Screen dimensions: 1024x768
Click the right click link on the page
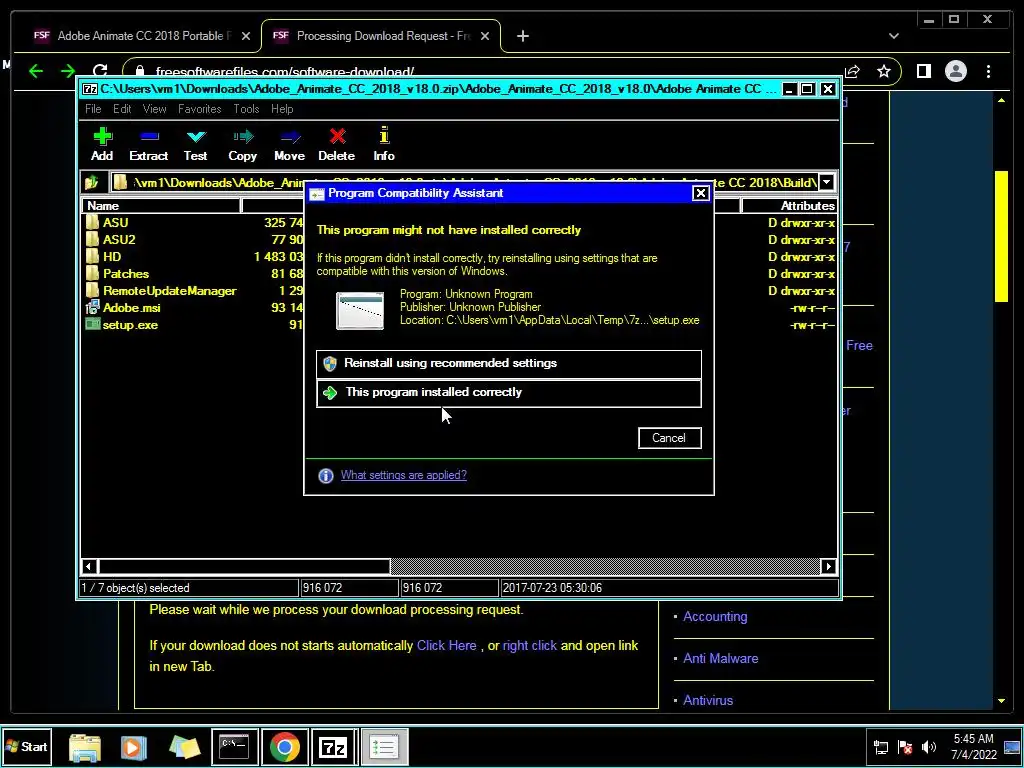coord(530,645)
